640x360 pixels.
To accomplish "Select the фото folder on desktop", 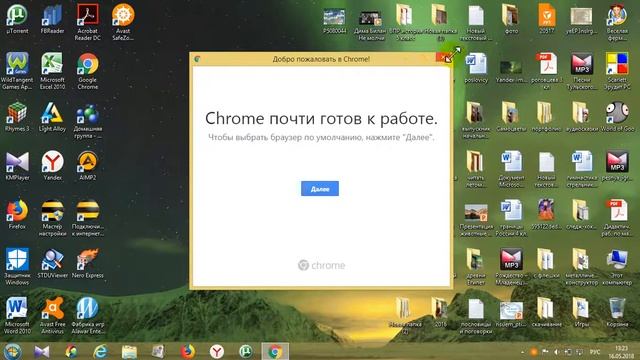I will pos(511,19).
